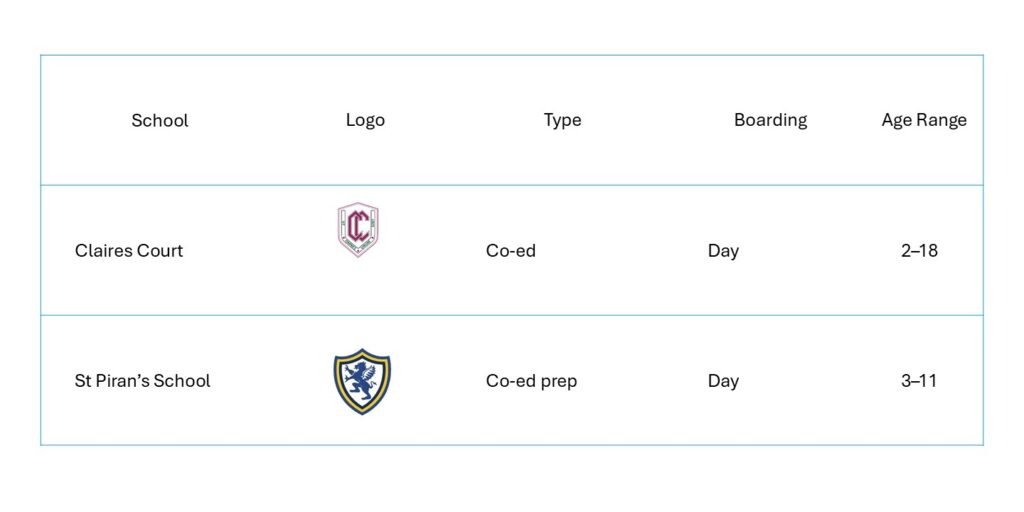The height and width of the screenshot is (512, 1024).
Task: Select the Logo column header
Action: [365, 120]
